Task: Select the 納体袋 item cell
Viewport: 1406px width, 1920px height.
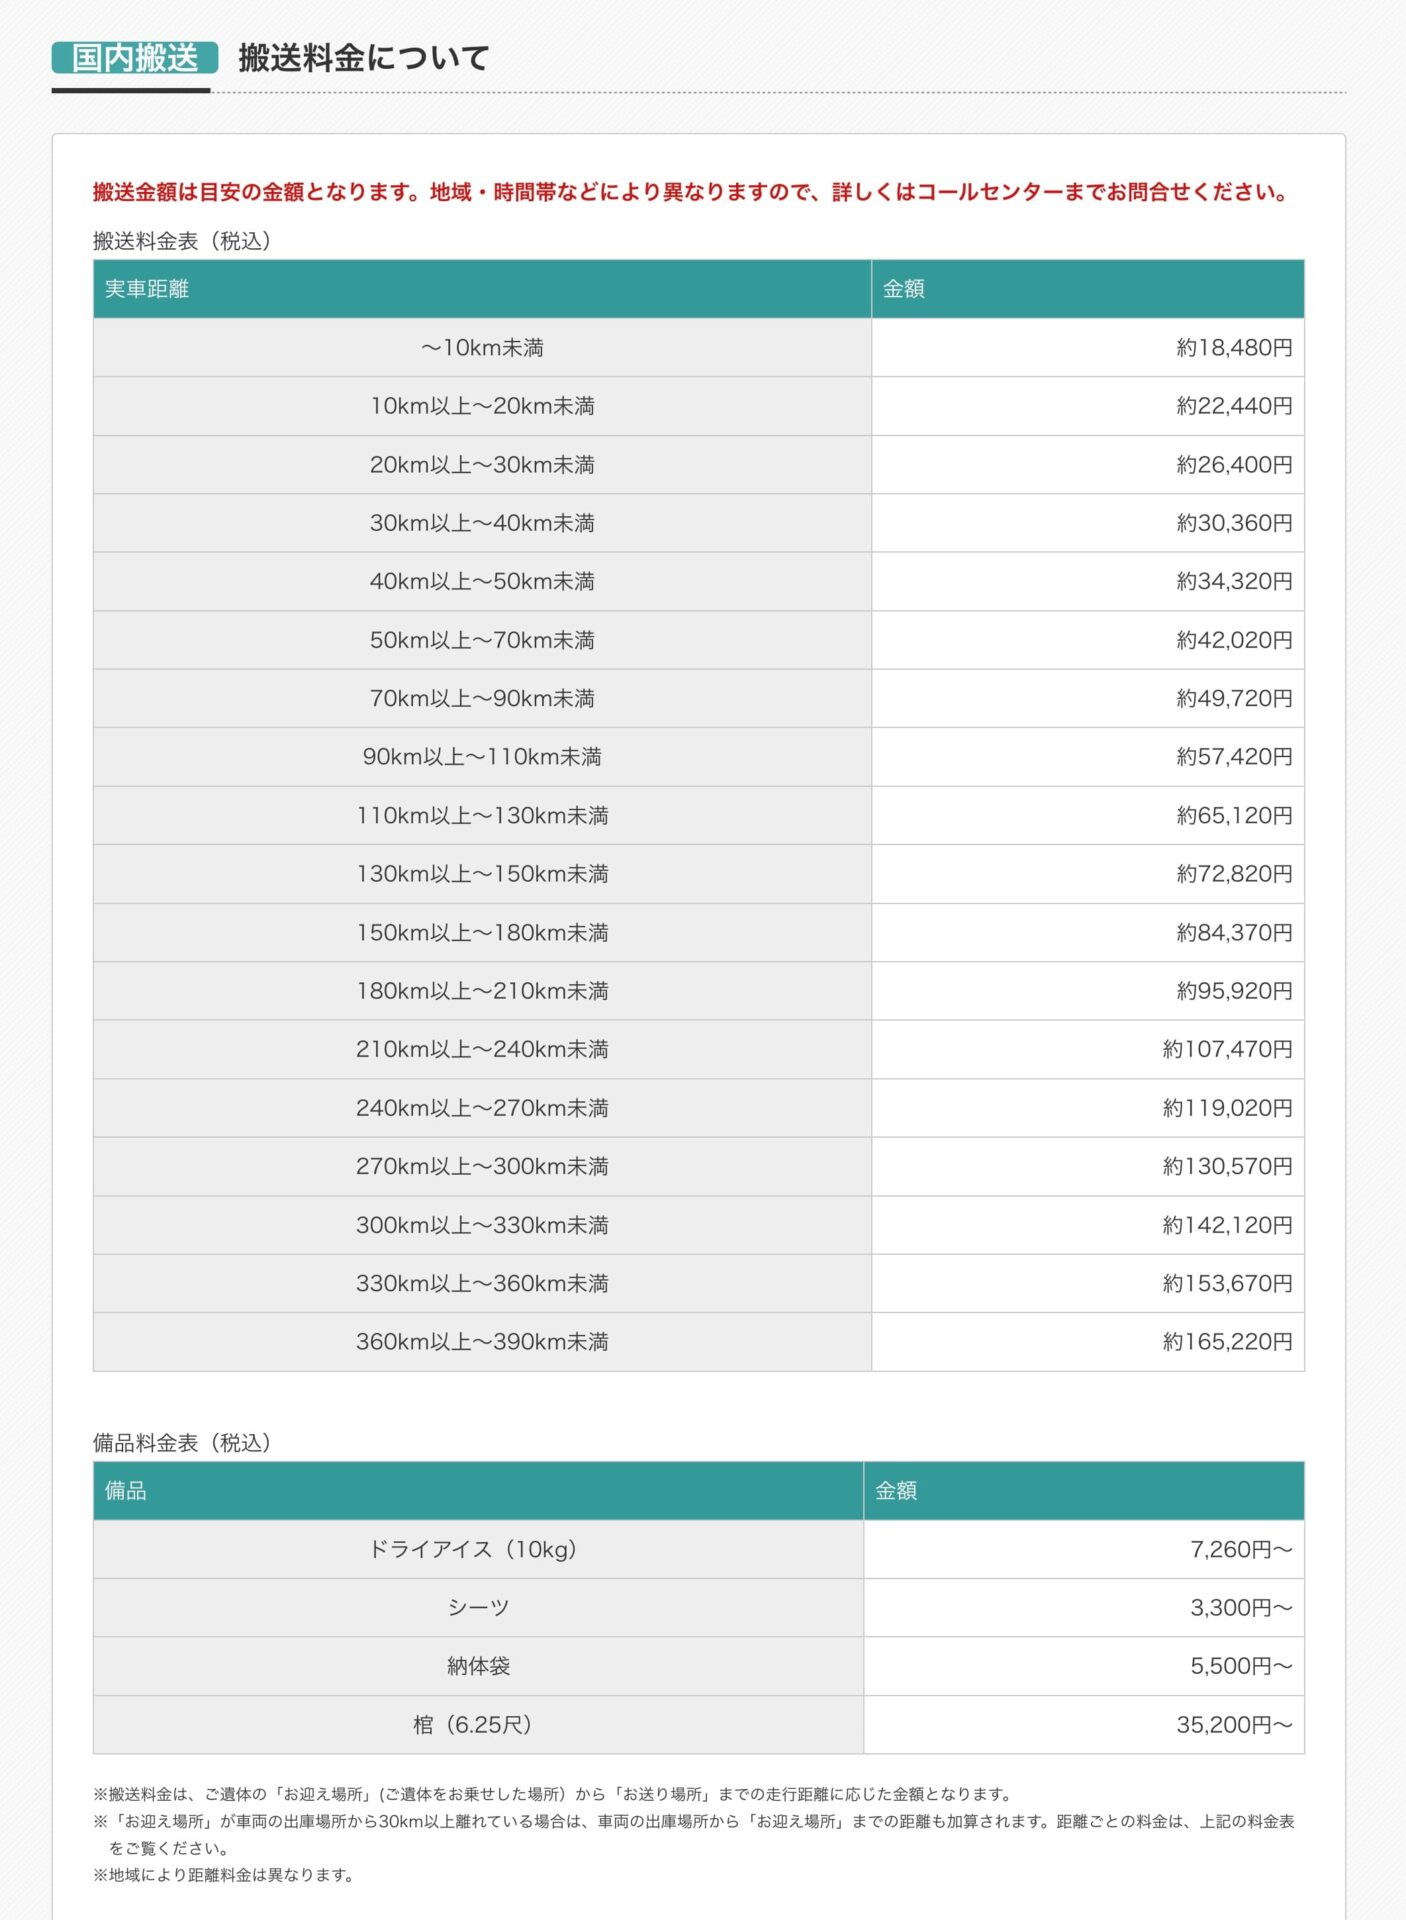Action: pos(478,1667)
